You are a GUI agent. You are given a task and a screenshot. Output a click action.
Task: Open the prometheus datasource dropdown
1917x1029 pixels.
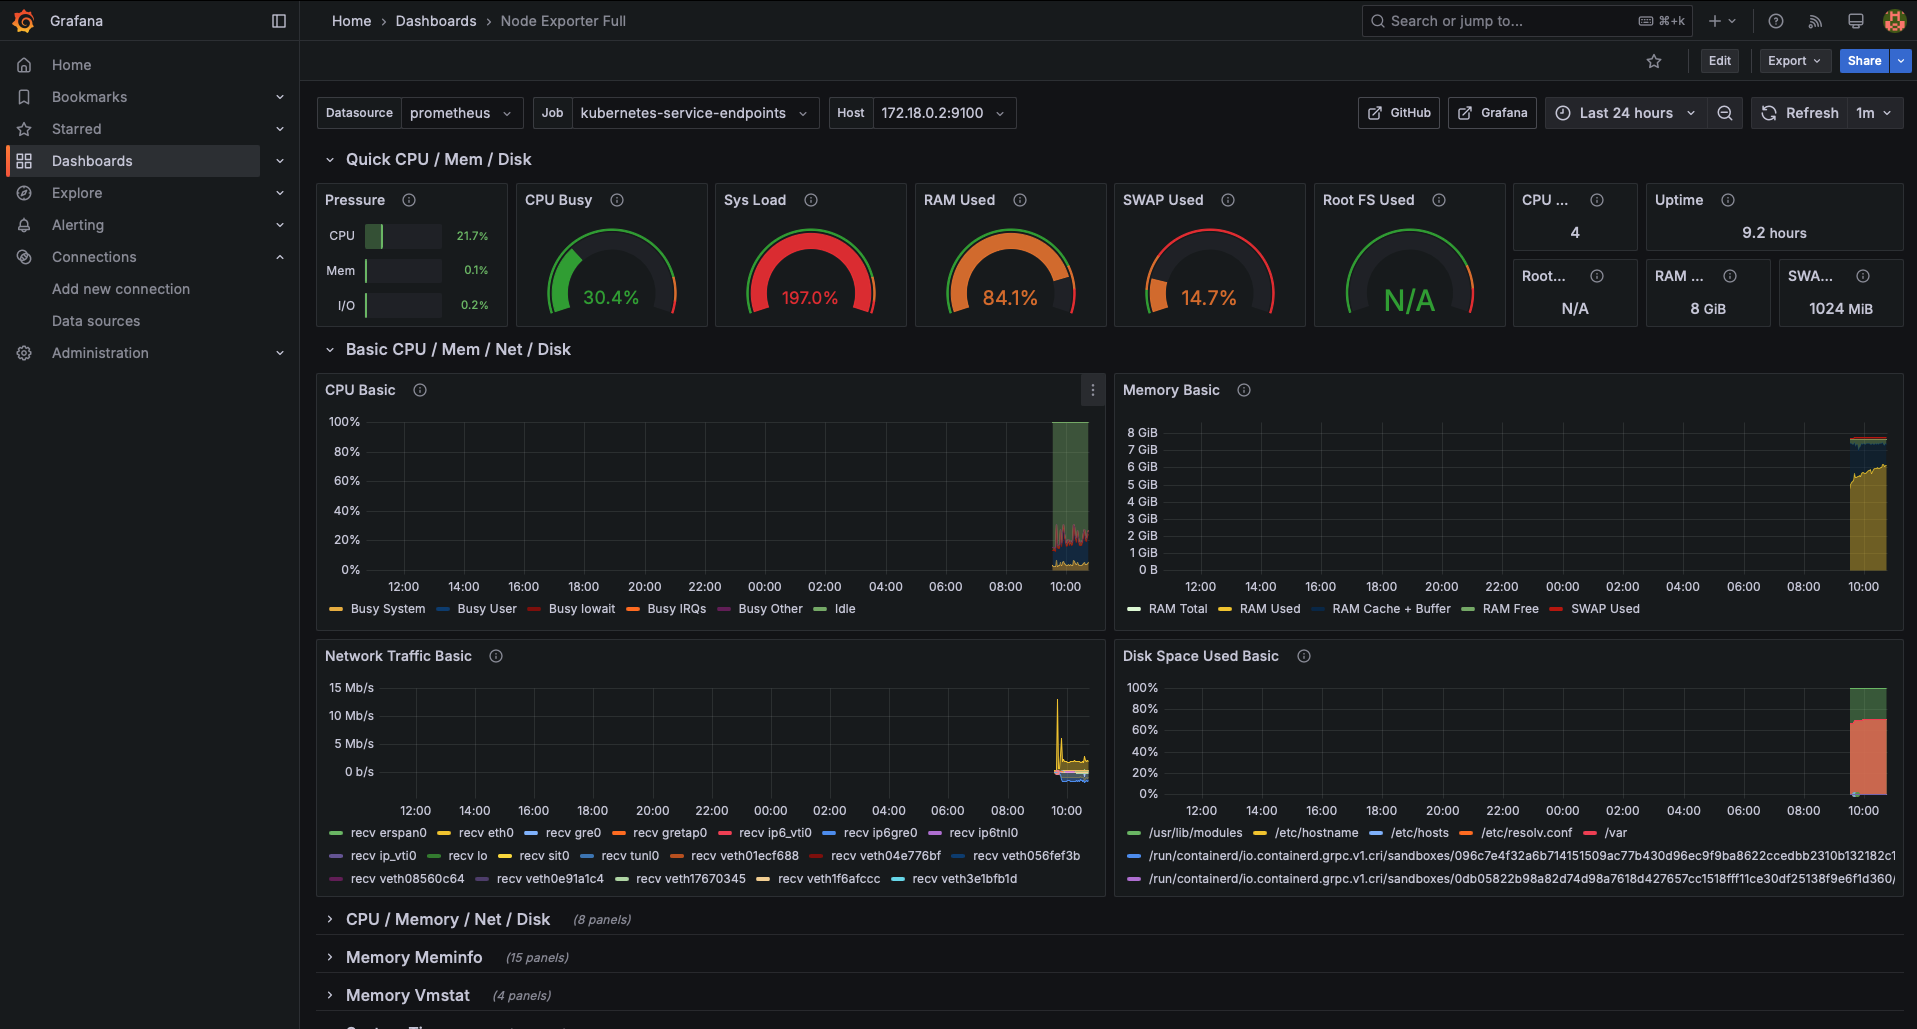point(461,113)
